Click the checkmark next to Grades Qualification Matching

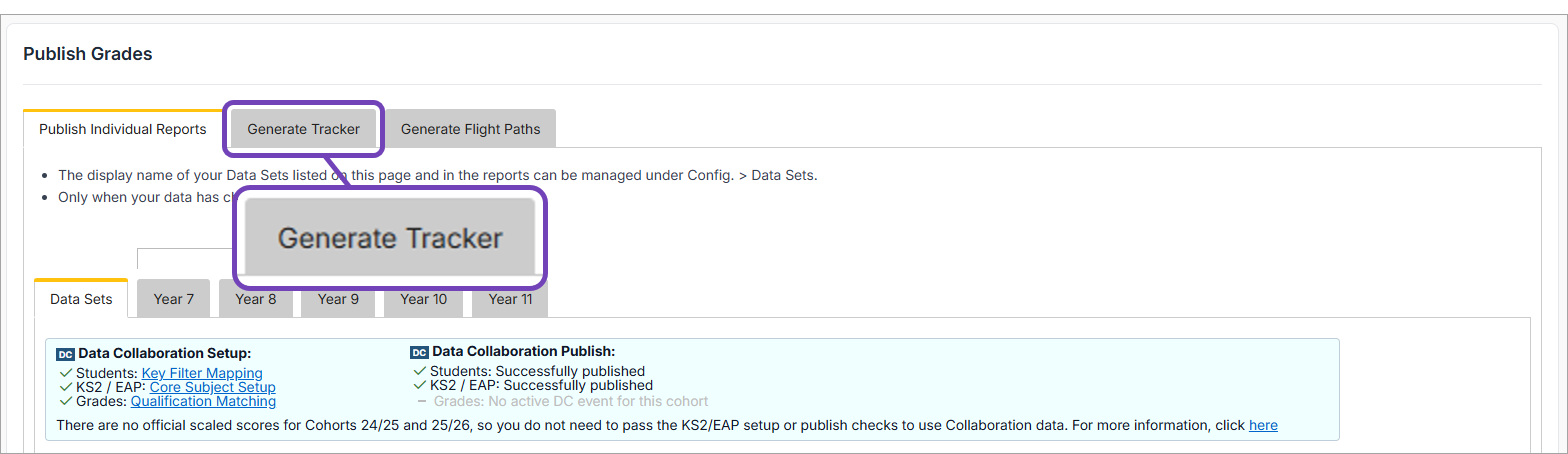click(x=66, y=401)
